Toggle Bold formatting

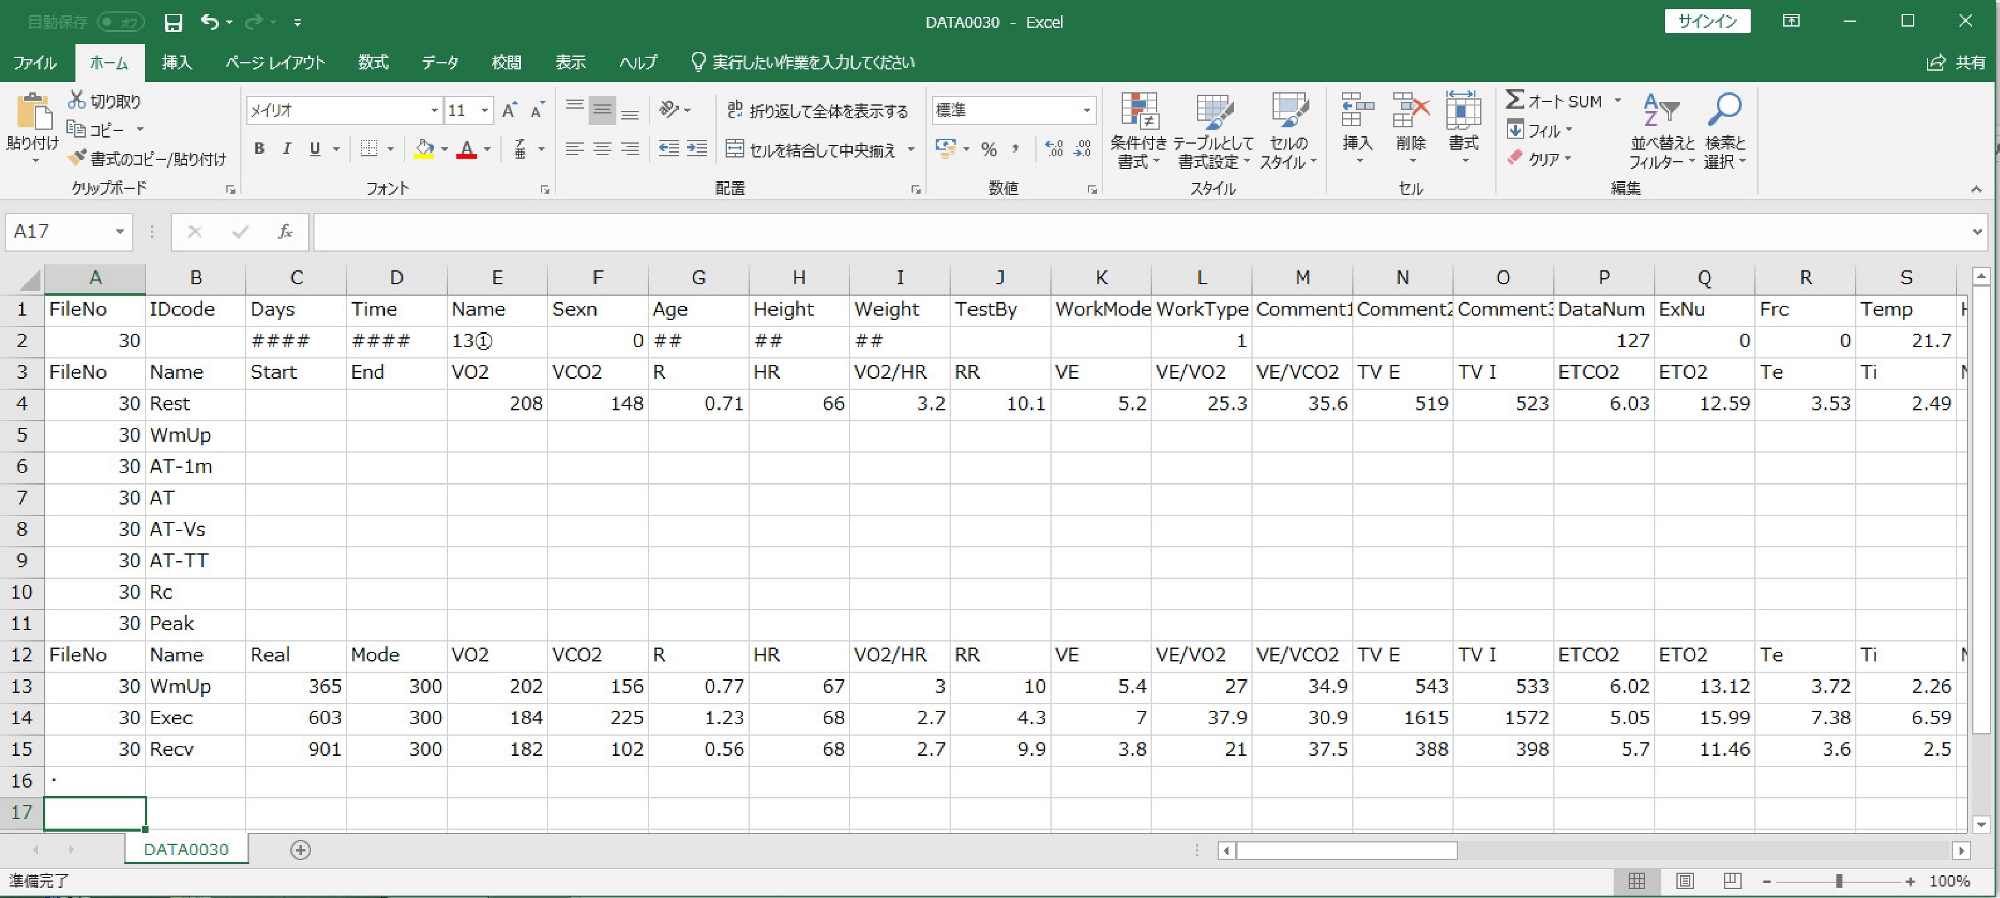click(259, 149)
